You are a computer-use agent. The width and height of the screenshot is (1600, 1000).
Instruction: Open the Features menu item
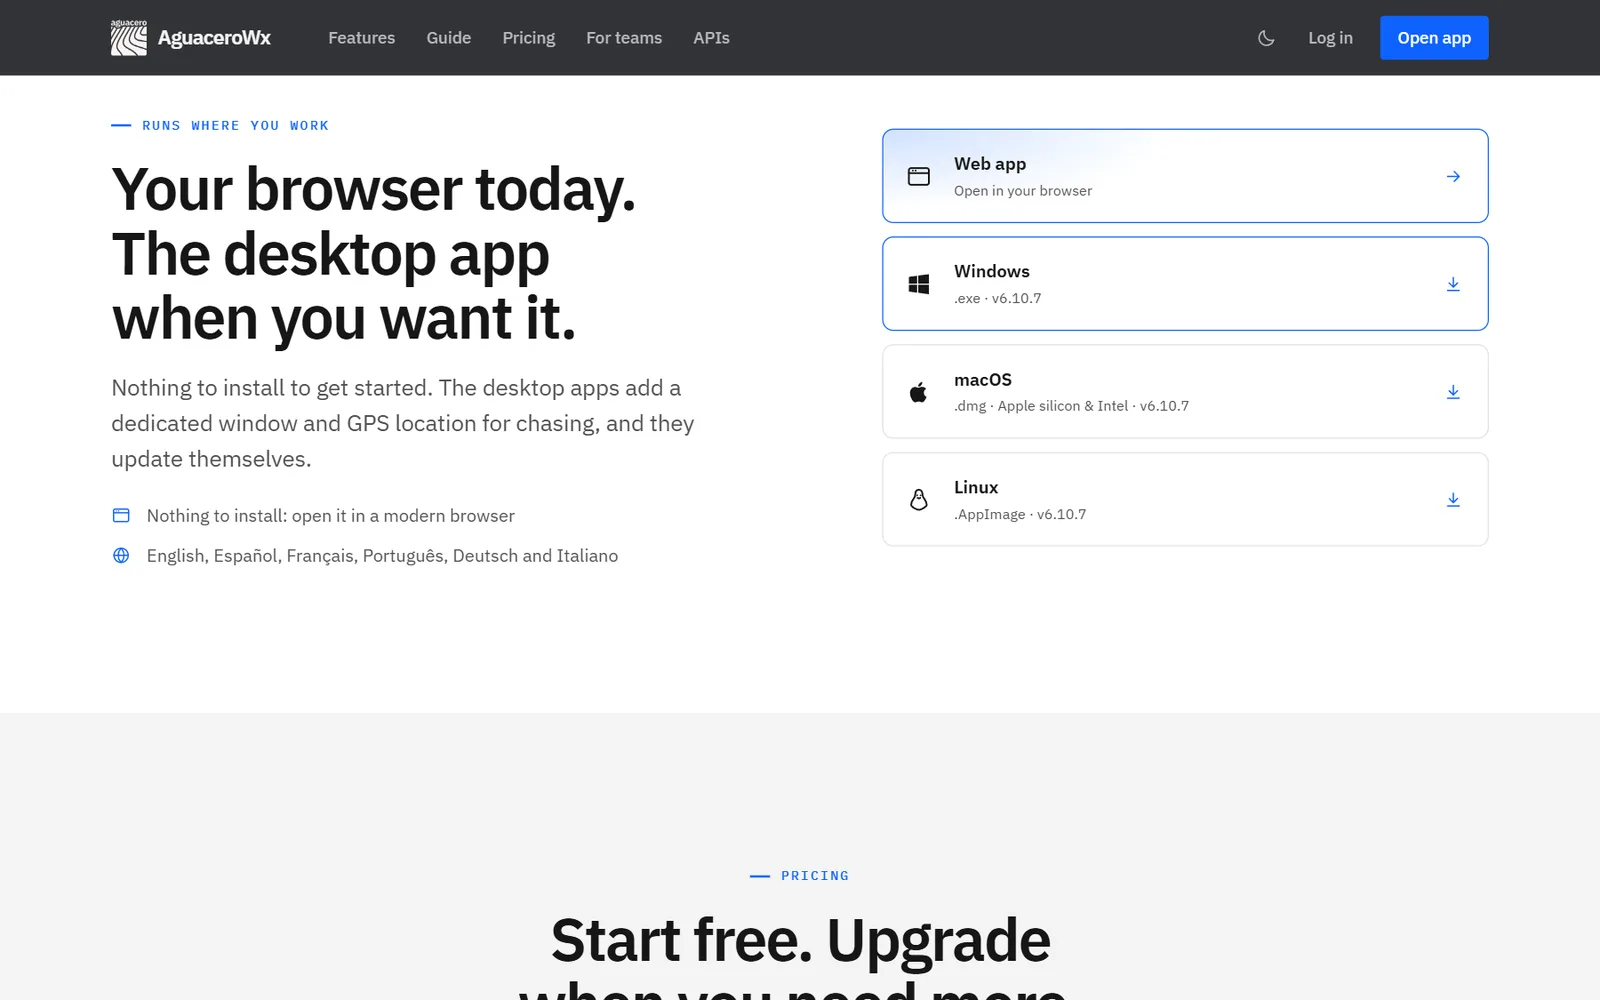[x=361, y=38]
